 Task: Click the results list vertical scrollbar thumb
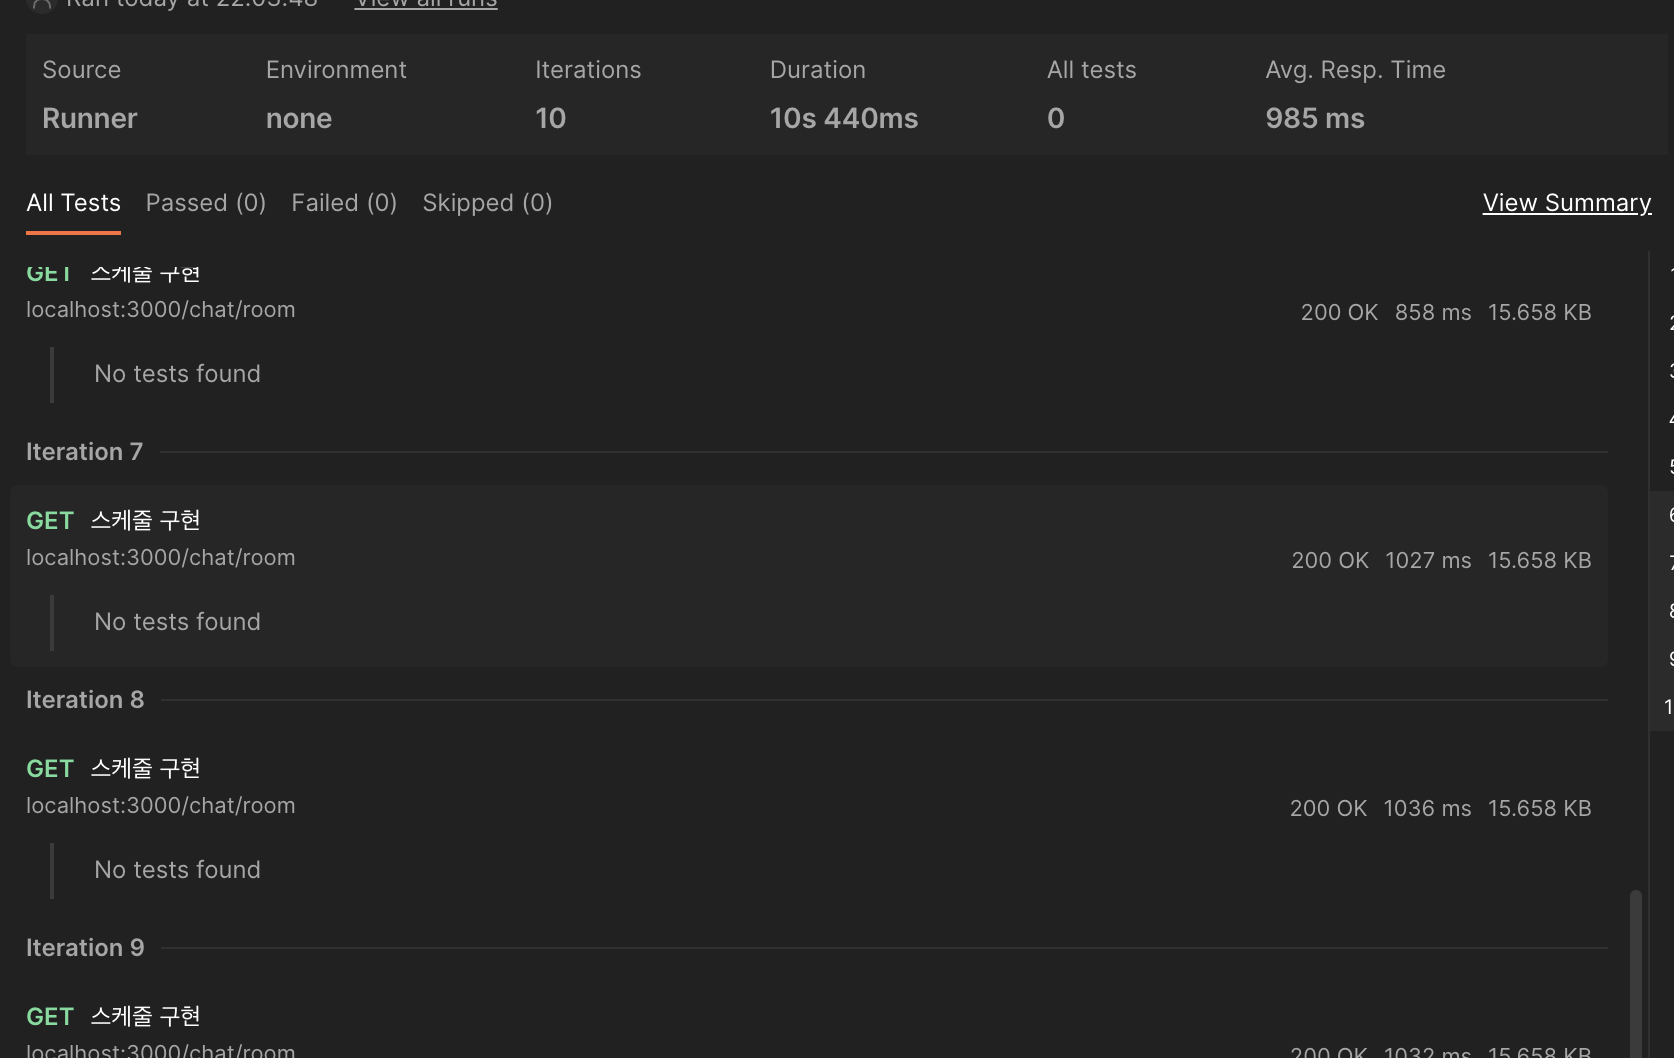tap(1636, 973)
